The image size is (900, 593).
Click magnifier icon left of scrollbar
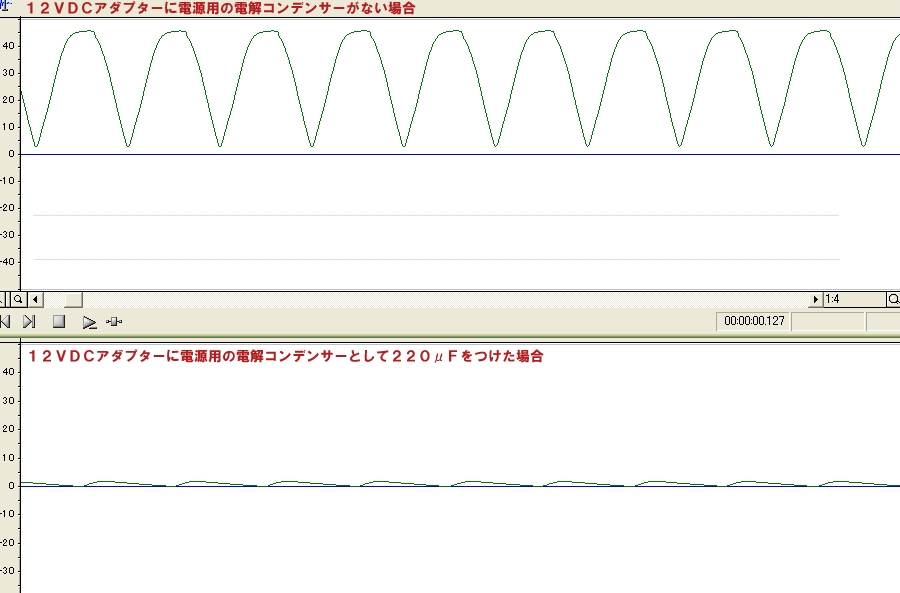point(18,299)
